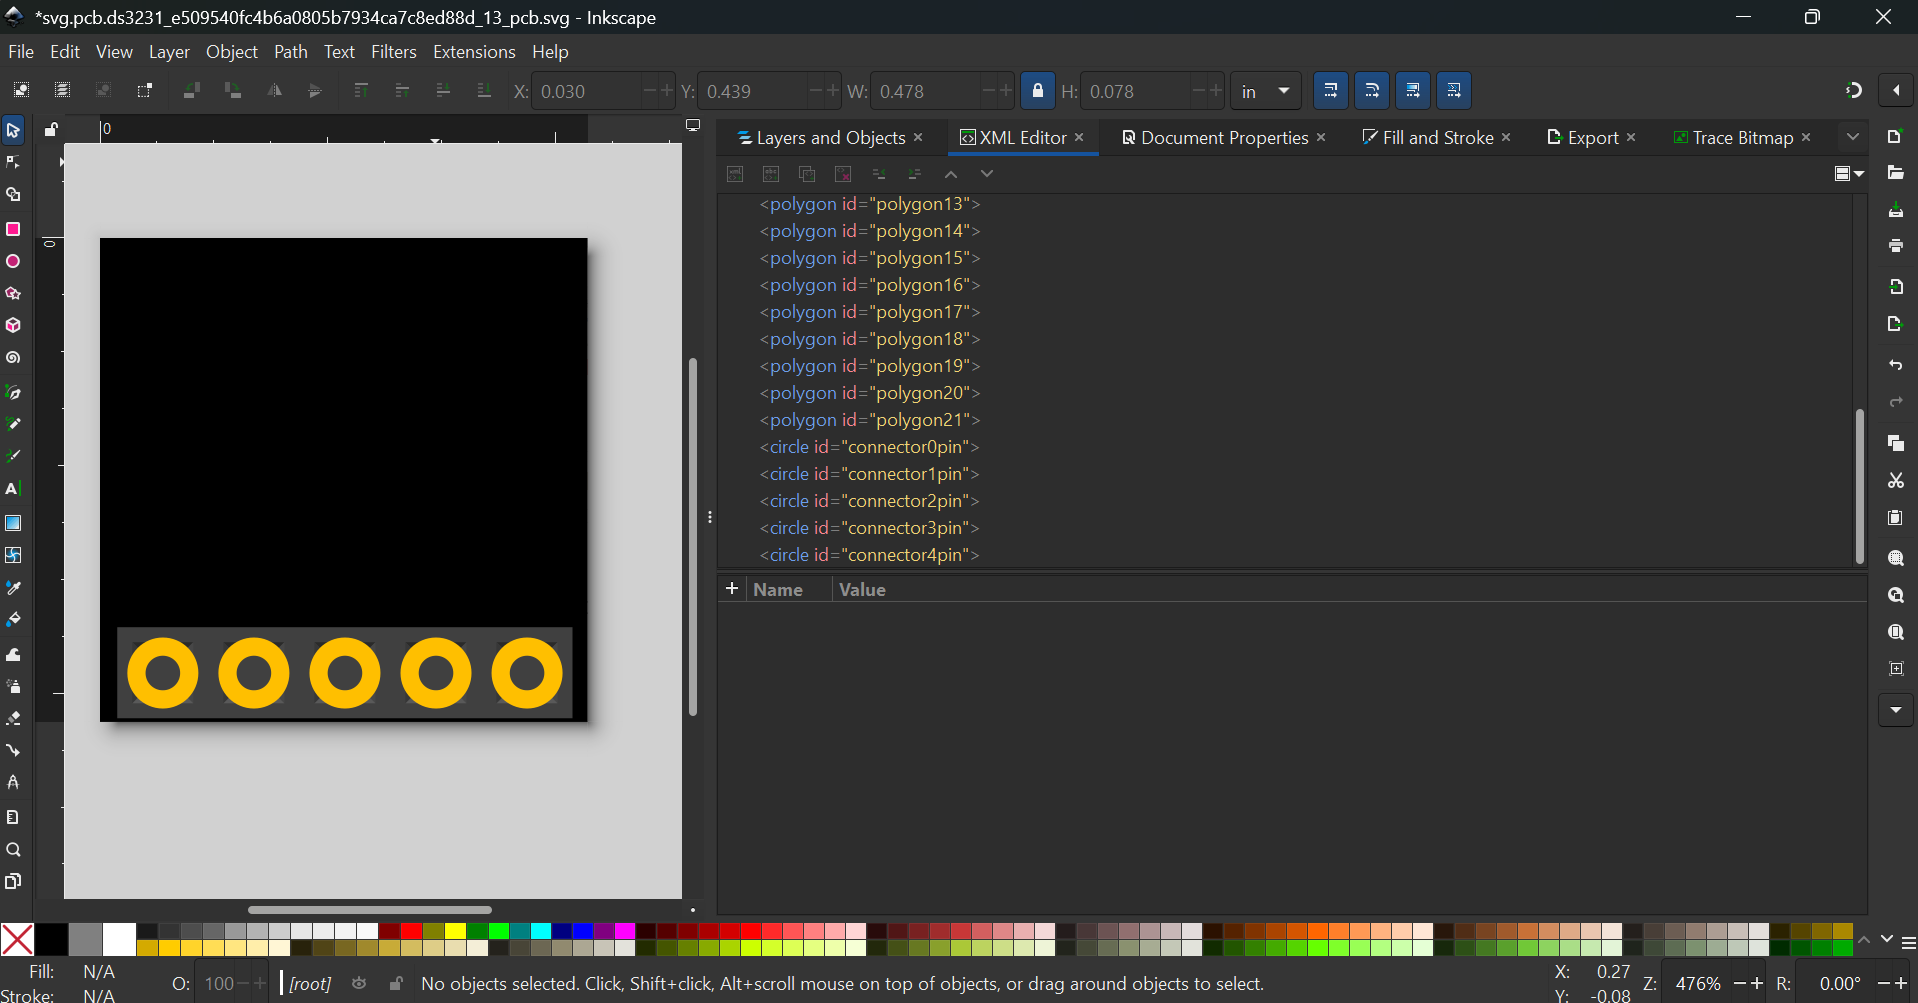Open display mode canvas corner button
This screenshot has width=1918, height=1003.
click(693, 126)
